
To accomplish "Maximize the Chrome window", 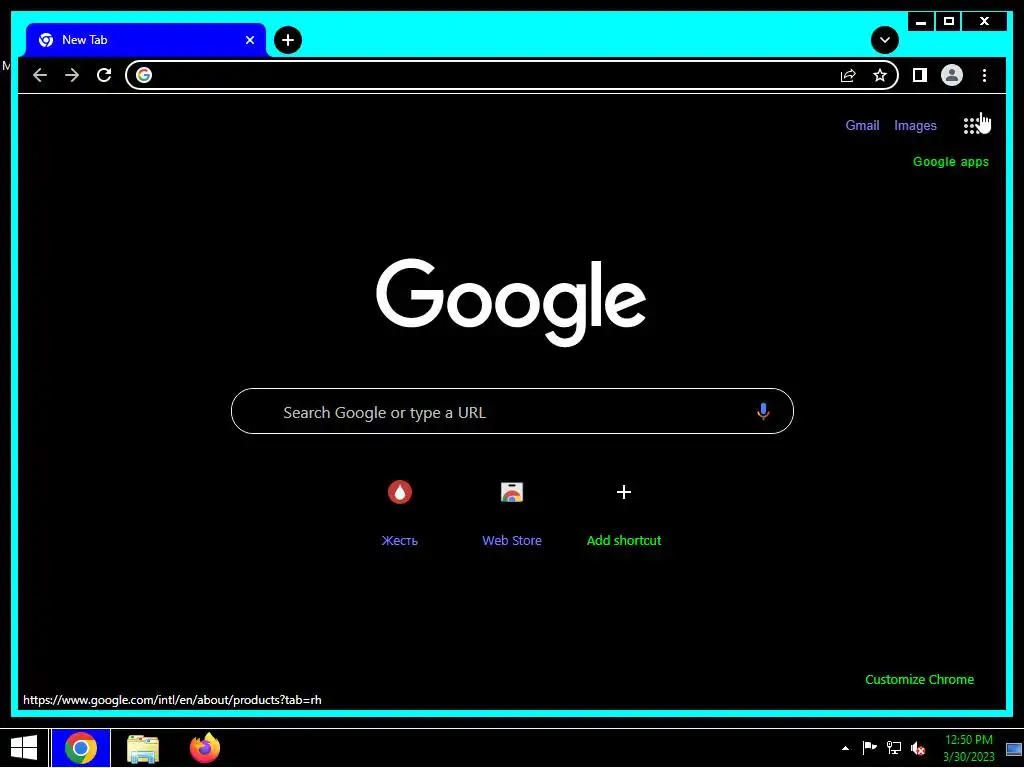I will click(x=949, y=22).
